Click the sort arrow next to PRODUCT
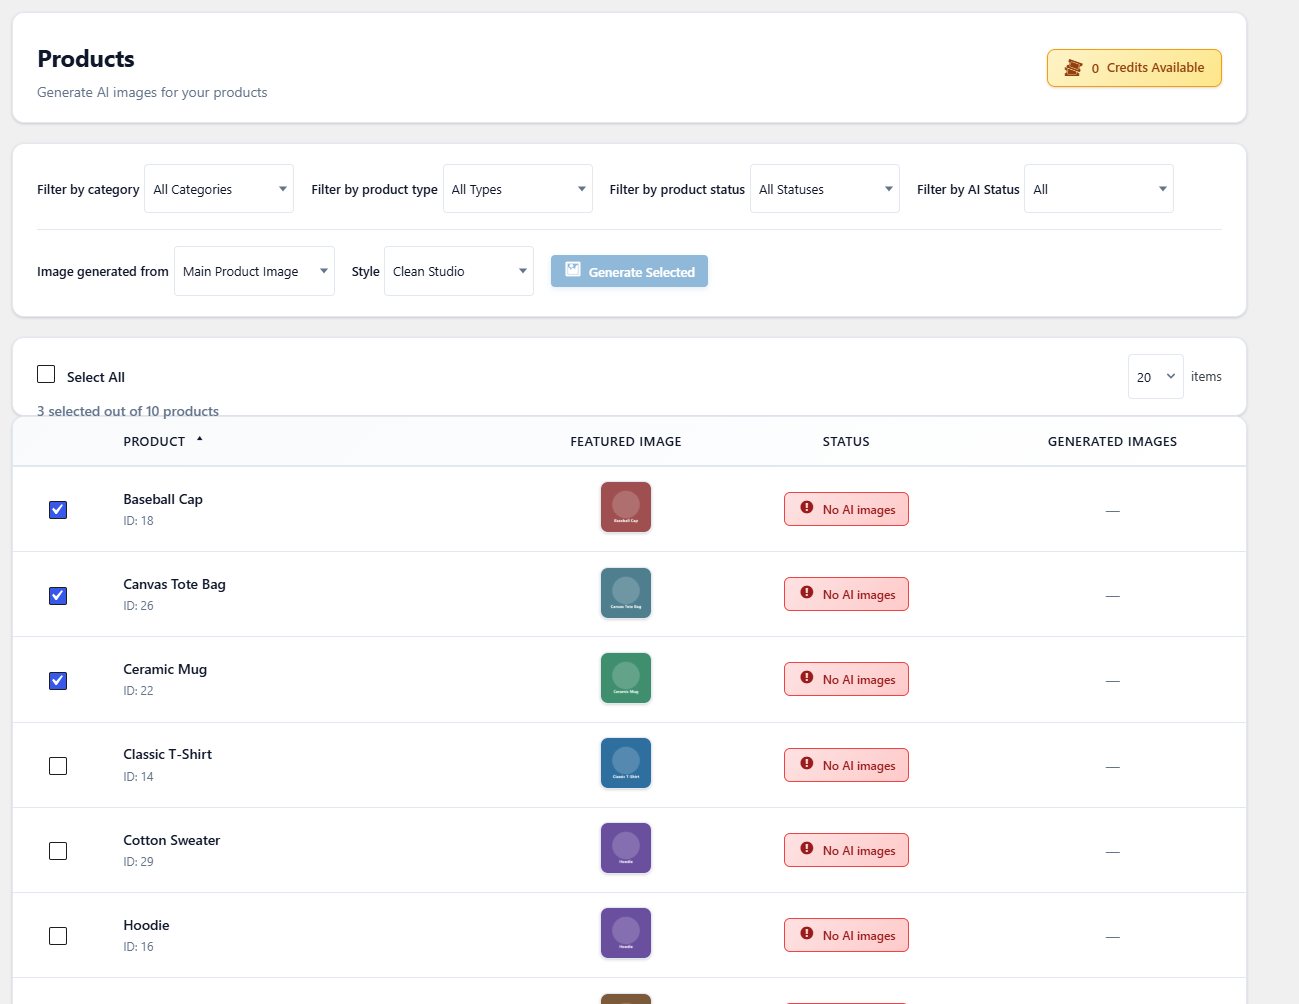1299x1004 pixels. coord(199,439)
